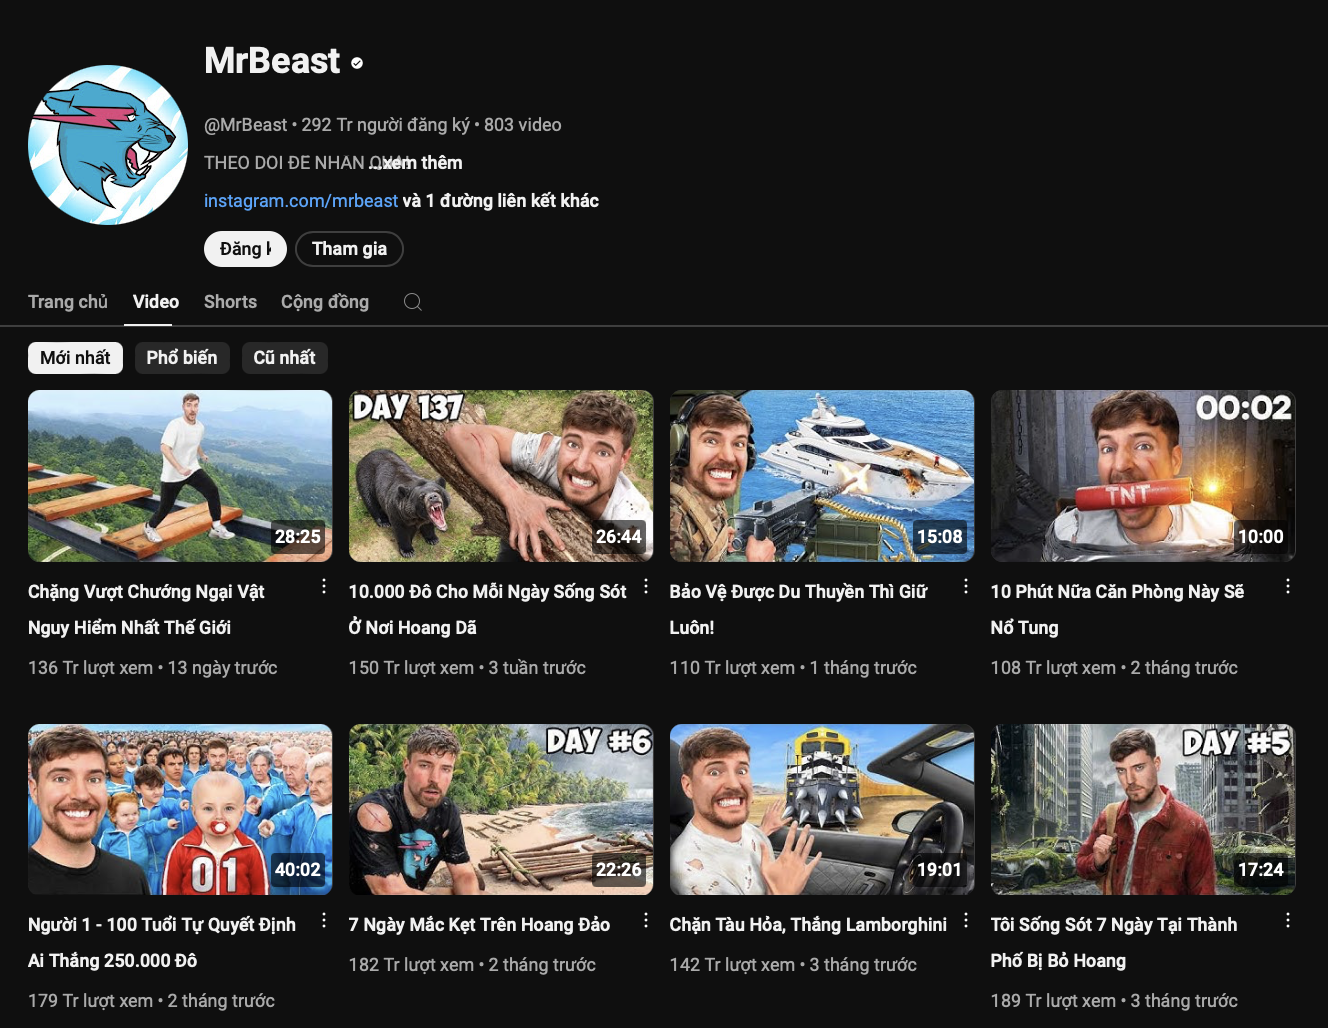The image size is (1328, 1028).
Task: Click the 136 Tr lượt xem • 13 ngày trước text
Action: [x=153, y=668]
